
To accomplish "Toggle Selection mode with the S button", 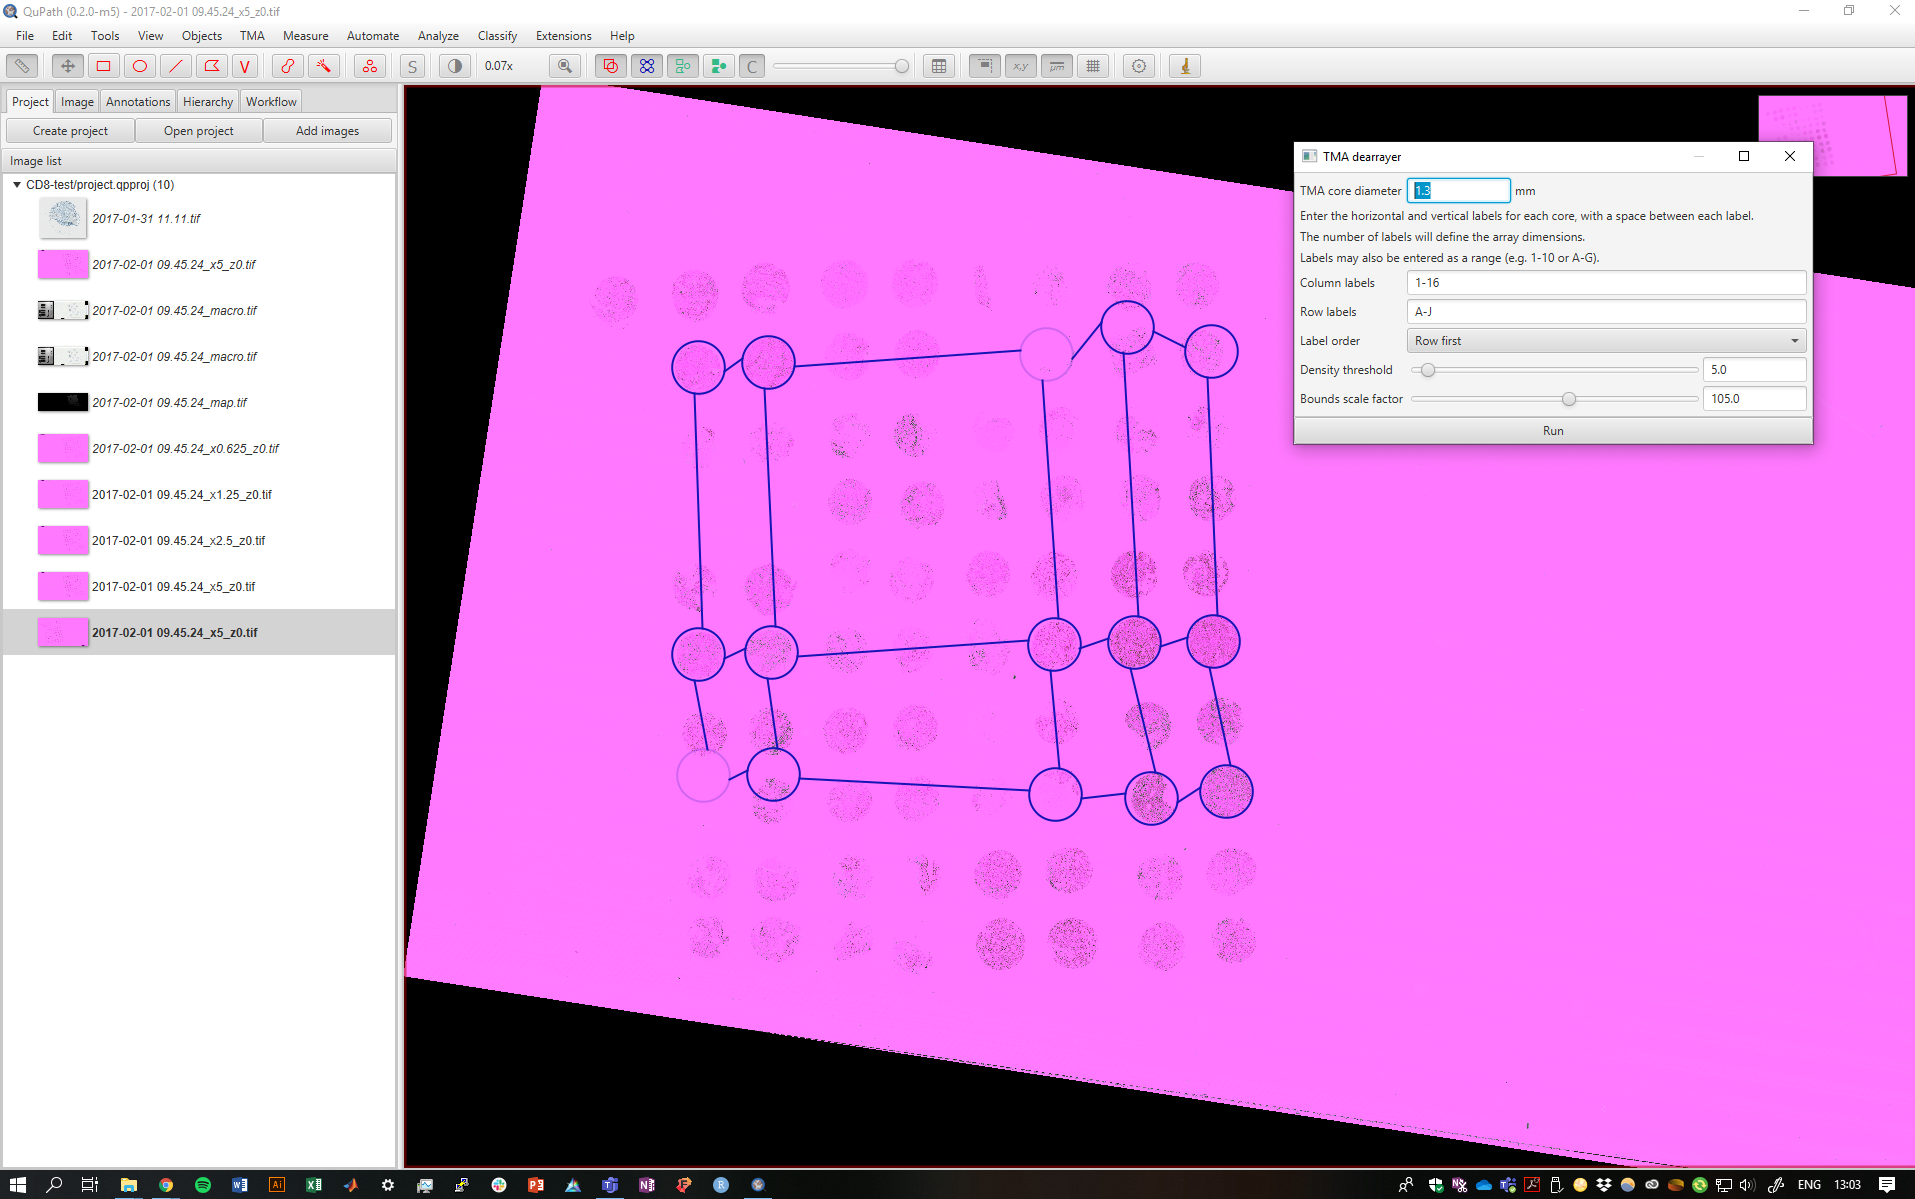I will 411,66.
